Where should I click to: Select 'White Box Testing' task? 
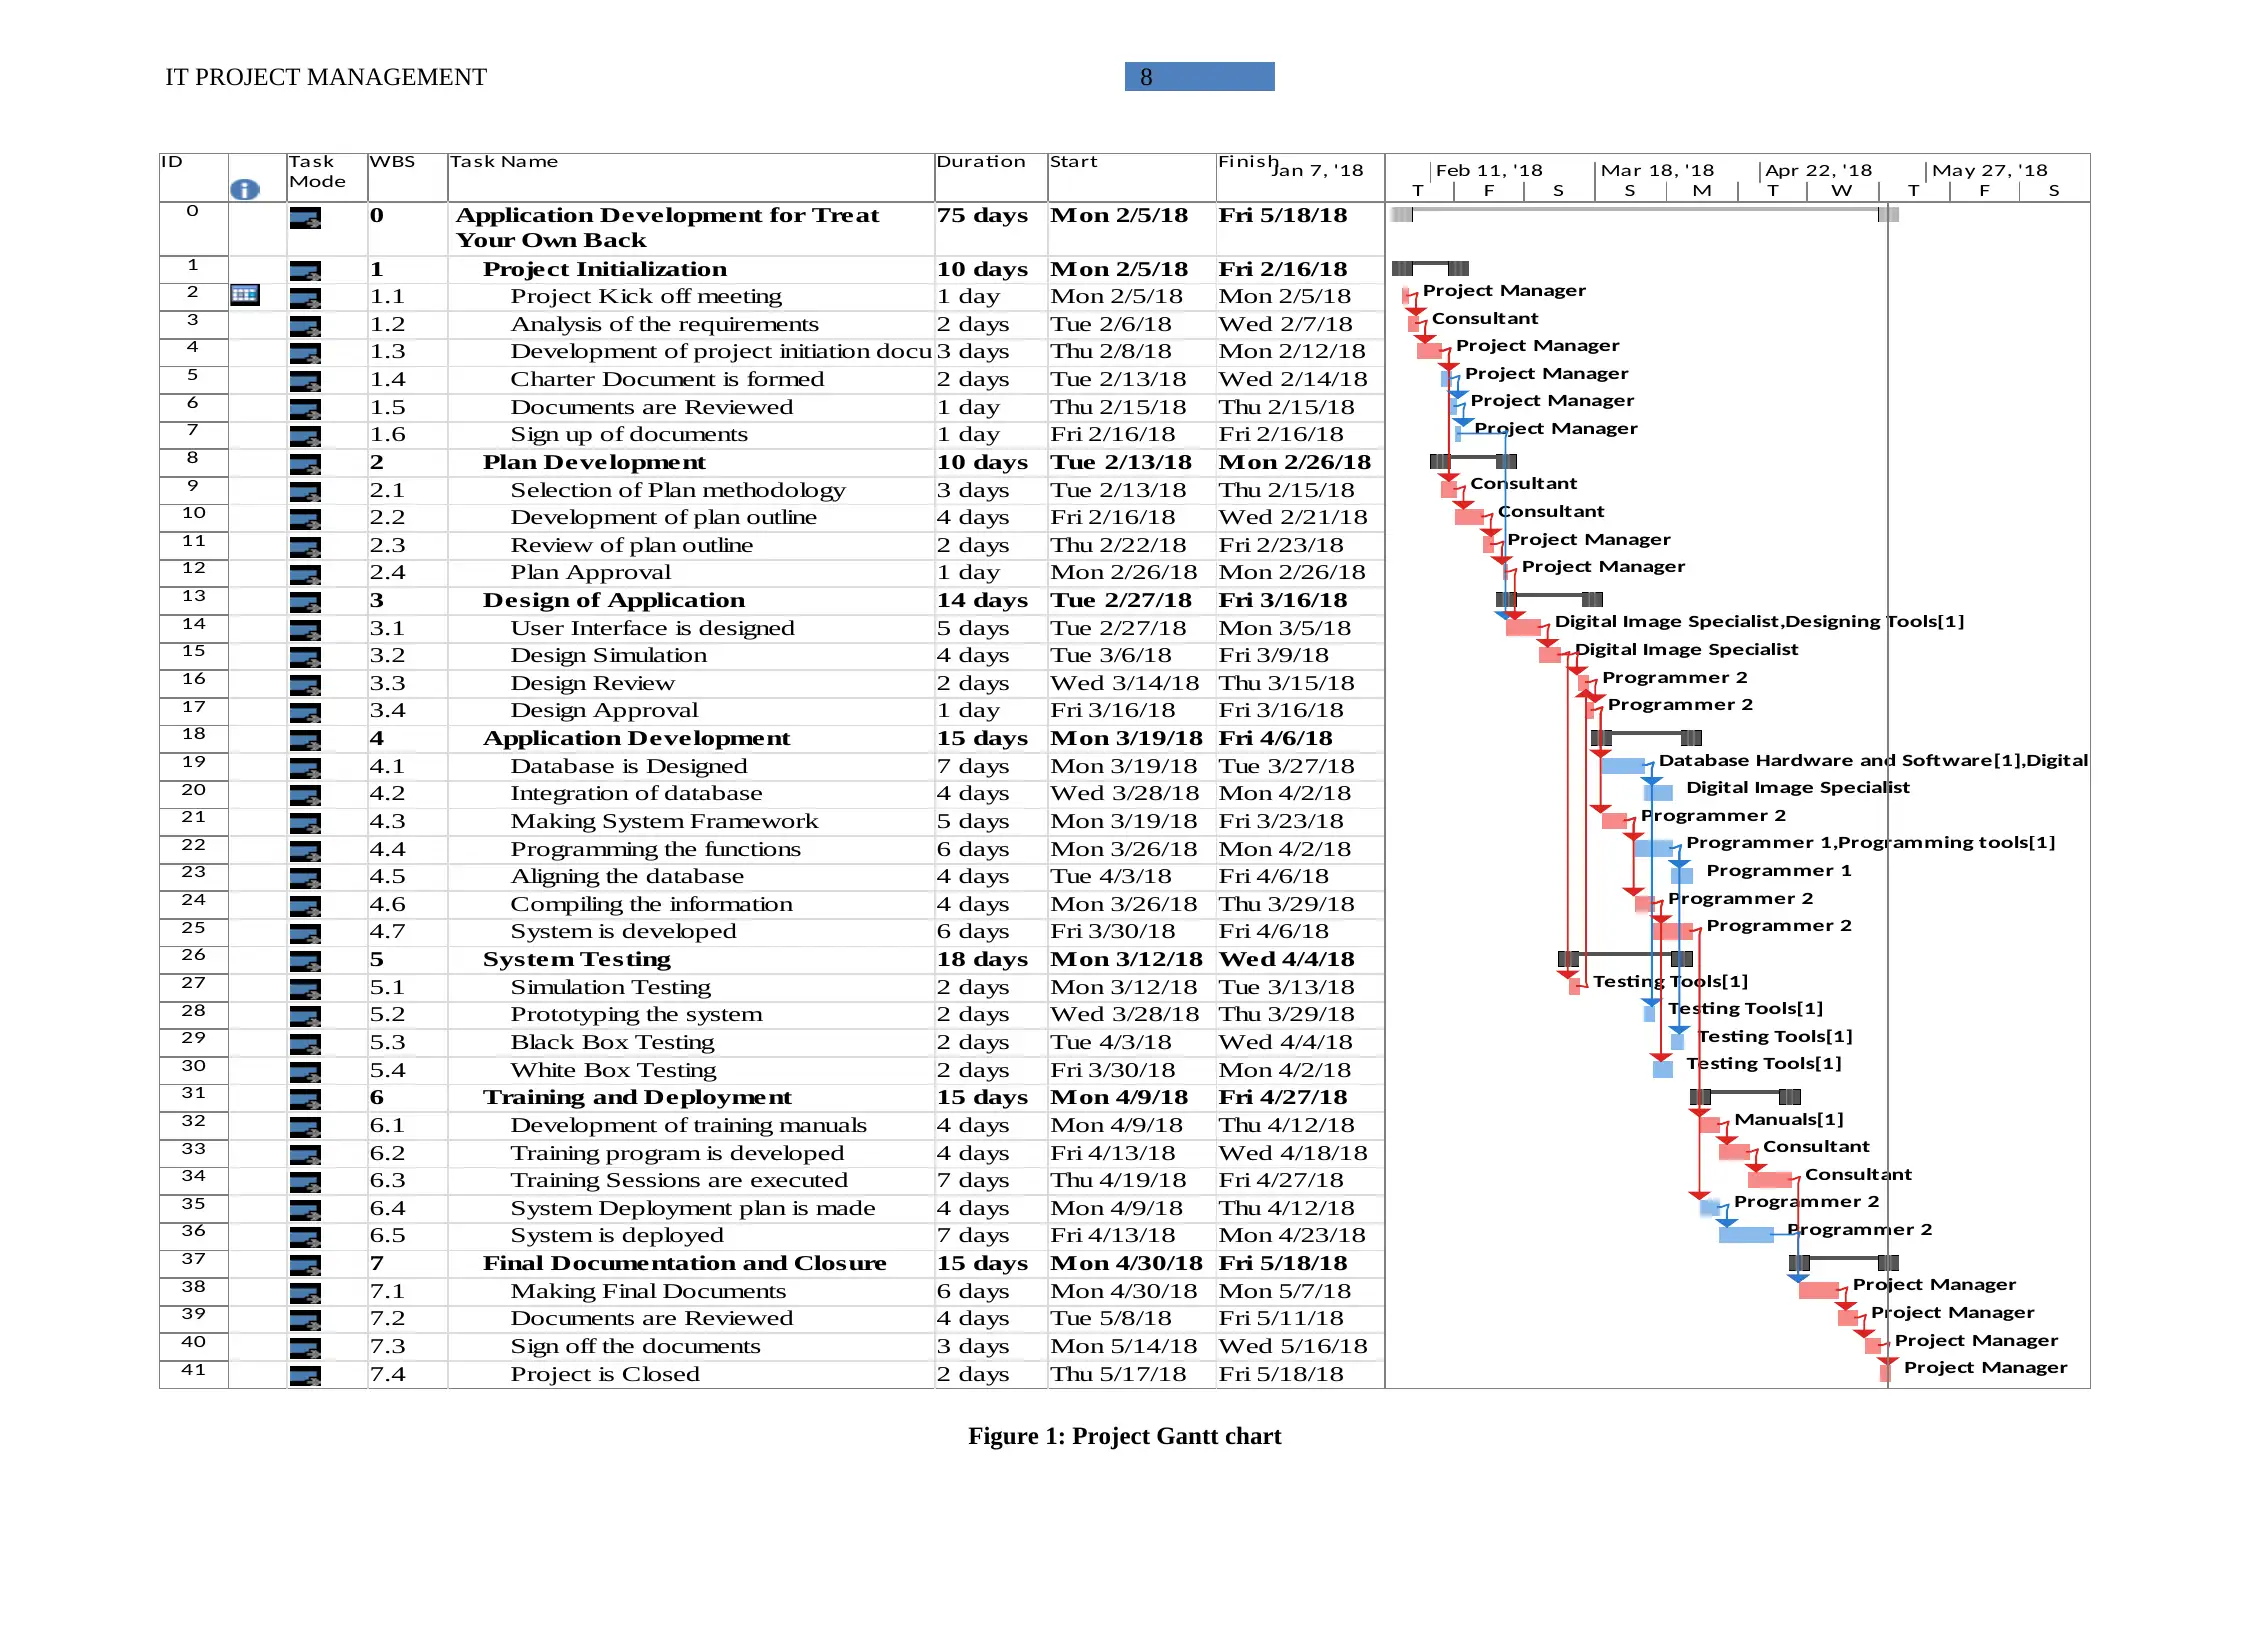tap(613, 1070)
